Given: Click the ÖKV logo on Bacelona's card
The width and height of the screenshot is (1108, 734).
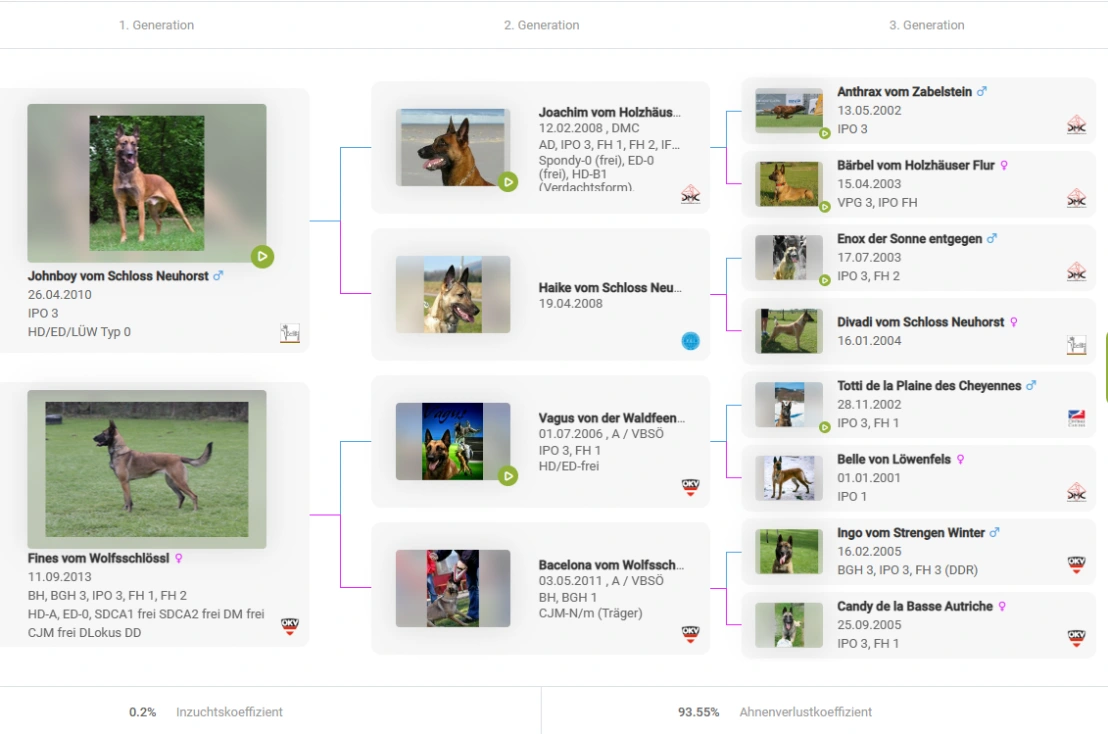Looking at the screenshot, I should [x=690, y=634].
